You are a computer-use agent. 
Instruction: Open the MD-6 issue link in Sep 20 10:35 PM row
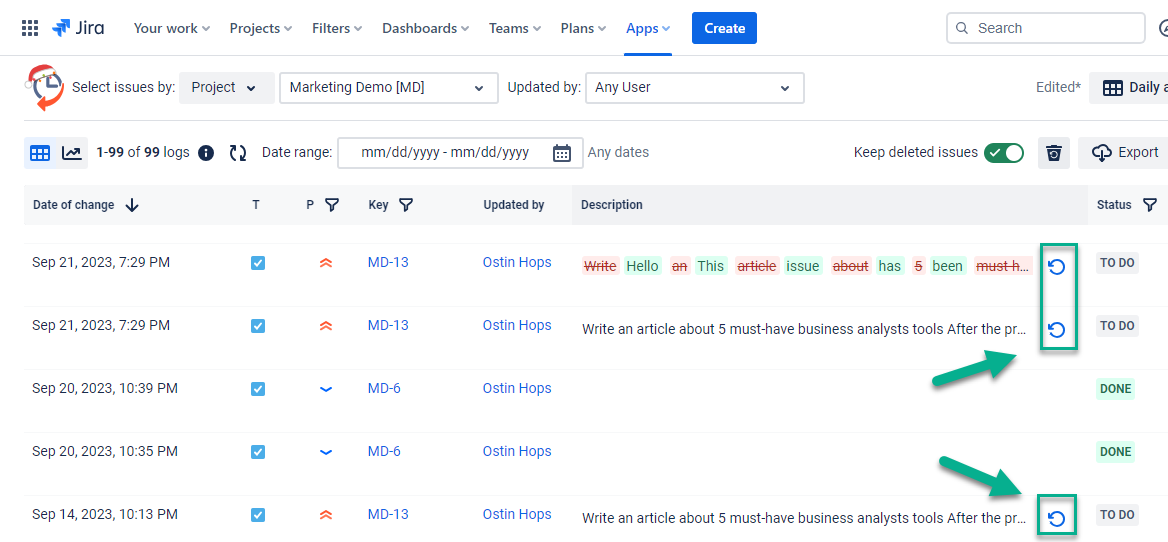(384, 451)
